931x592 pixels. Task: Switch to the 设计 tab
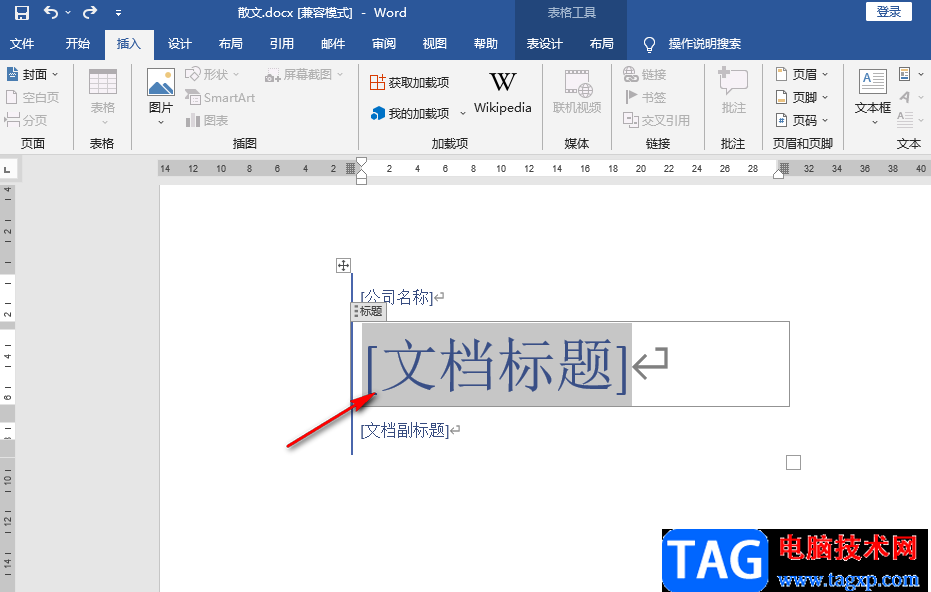179,43
